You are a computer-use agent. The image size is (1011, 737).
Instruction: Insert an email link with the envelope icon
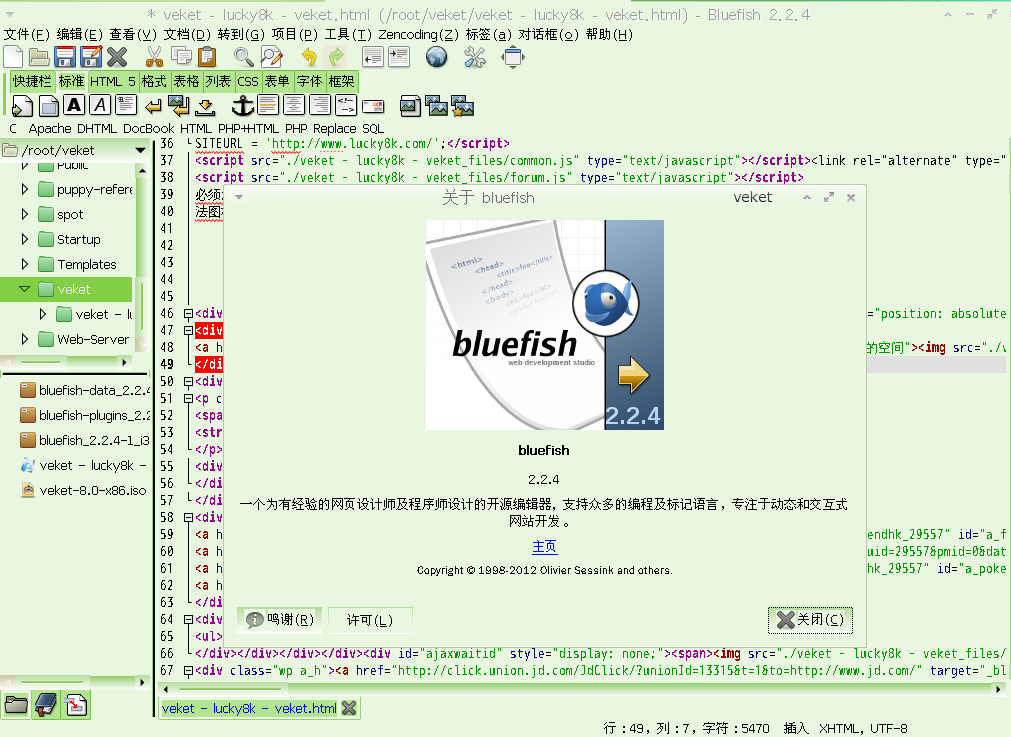click(373, 106)
